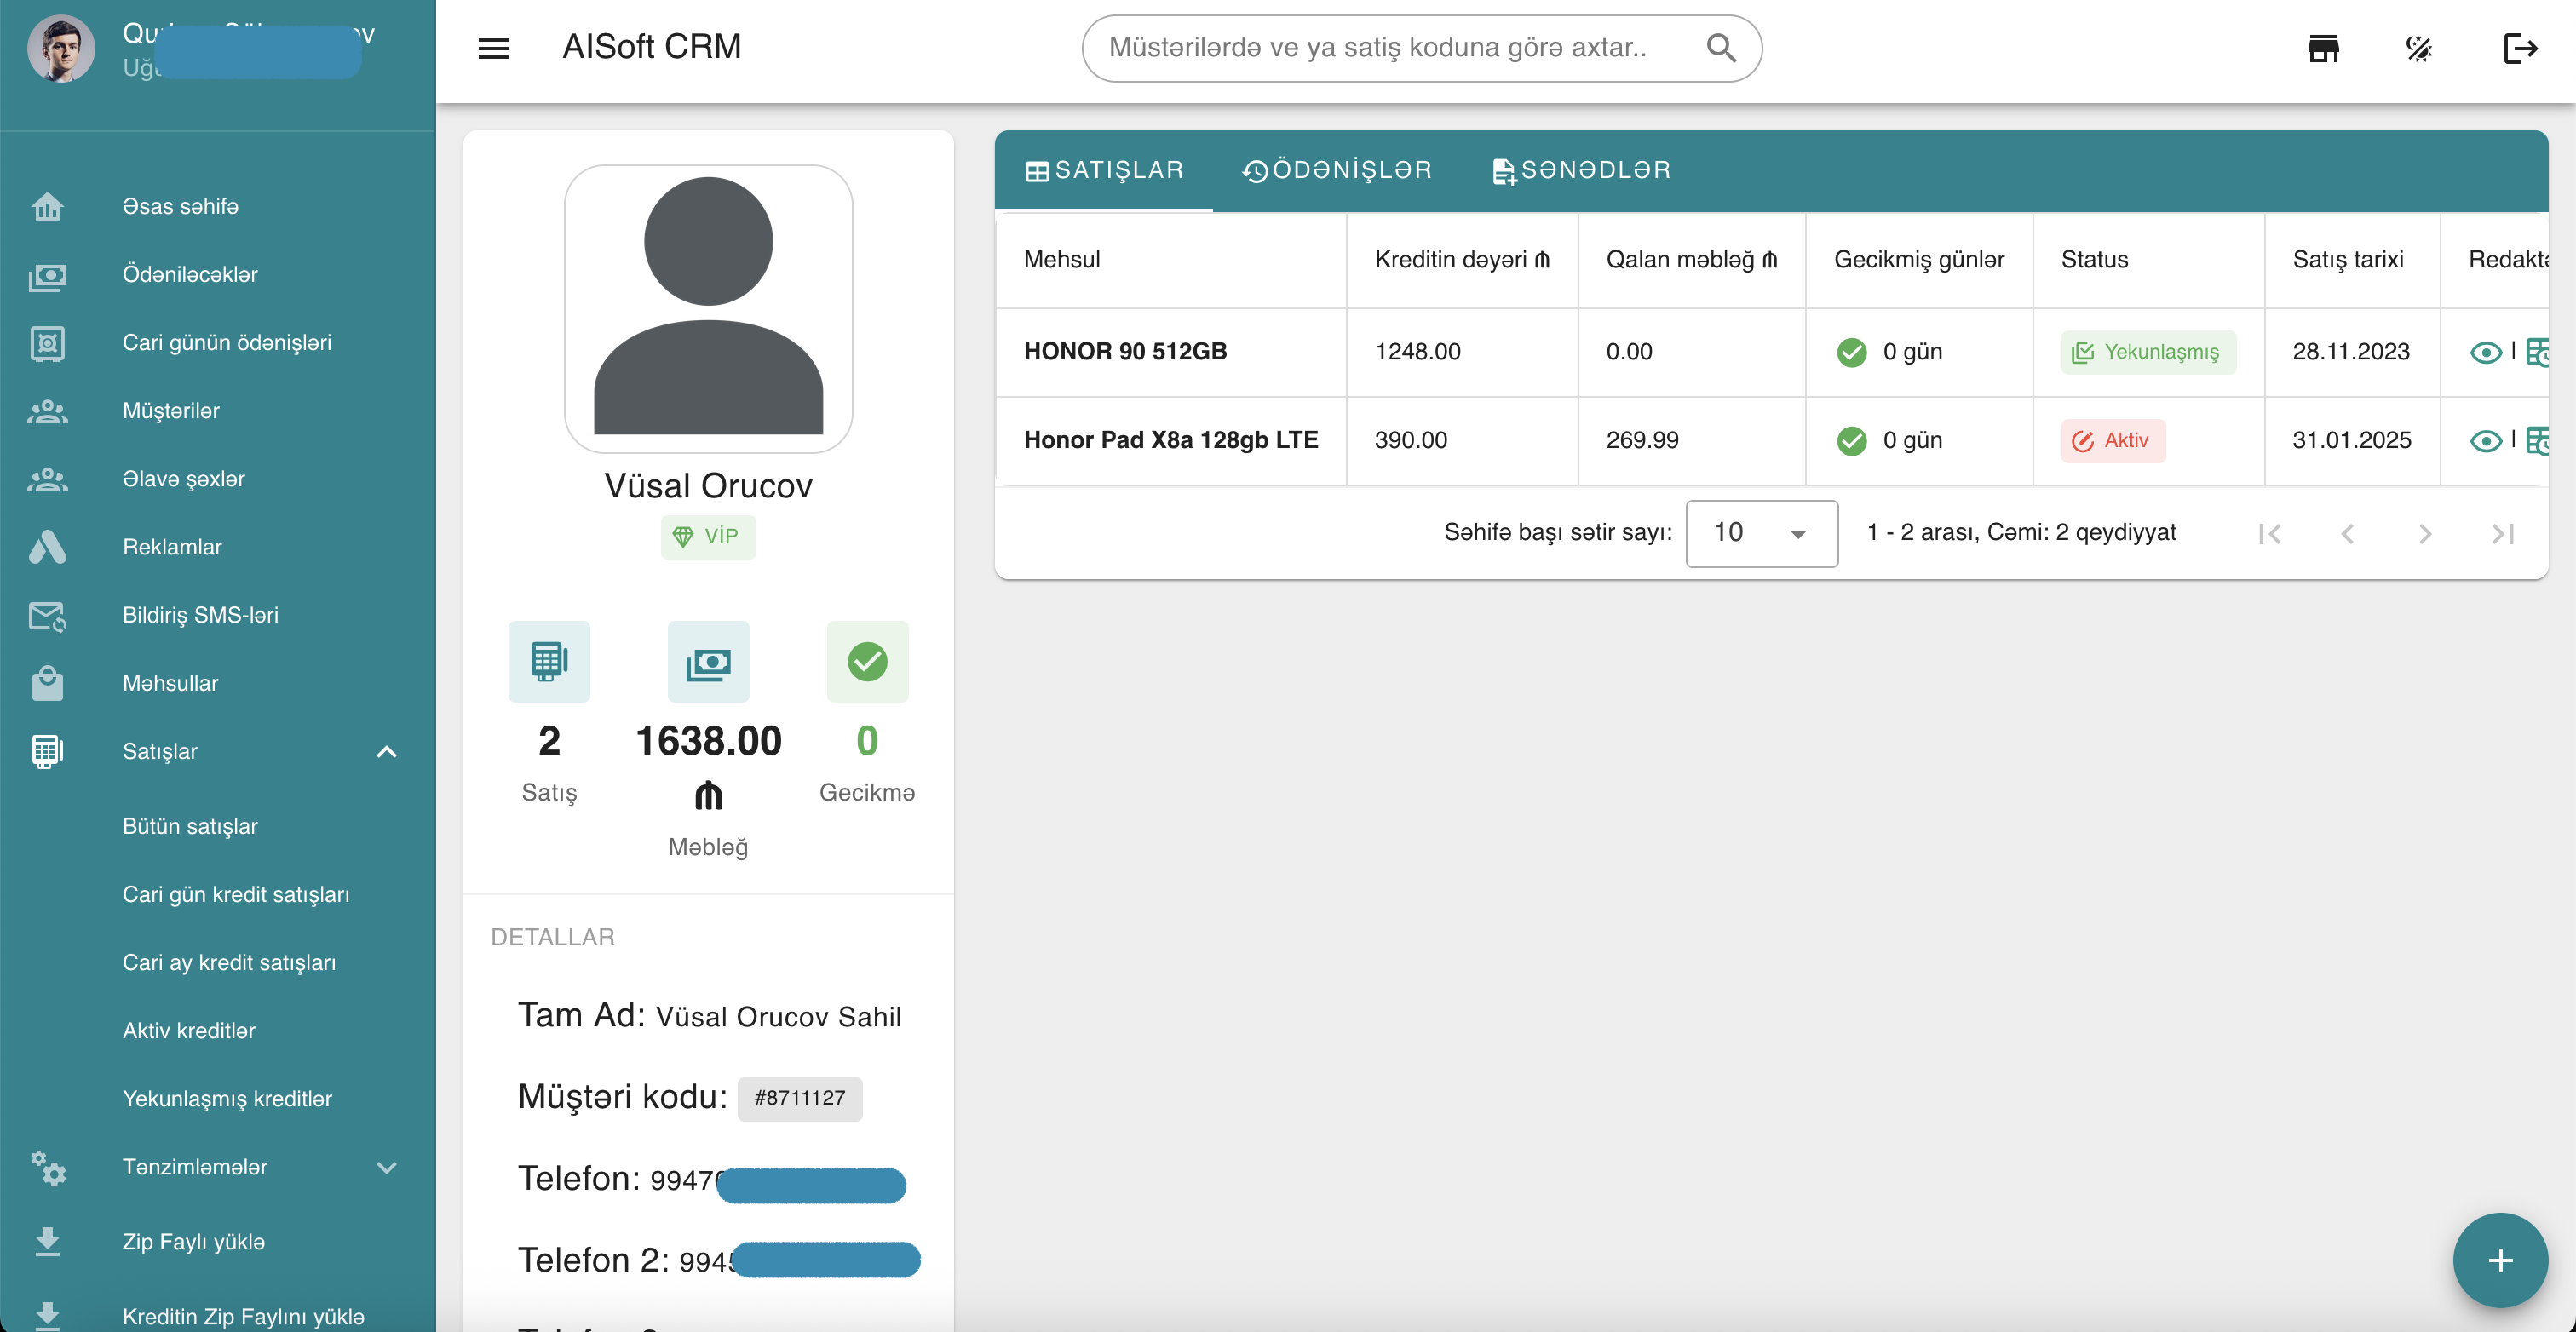Click the Gecikmə checkmark tile icon

tap(867, 661)
